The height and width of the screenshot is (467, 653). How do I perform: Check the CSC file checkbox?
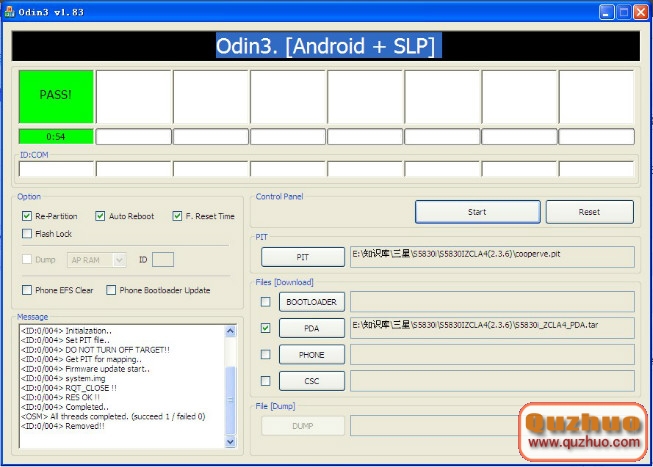265,381
